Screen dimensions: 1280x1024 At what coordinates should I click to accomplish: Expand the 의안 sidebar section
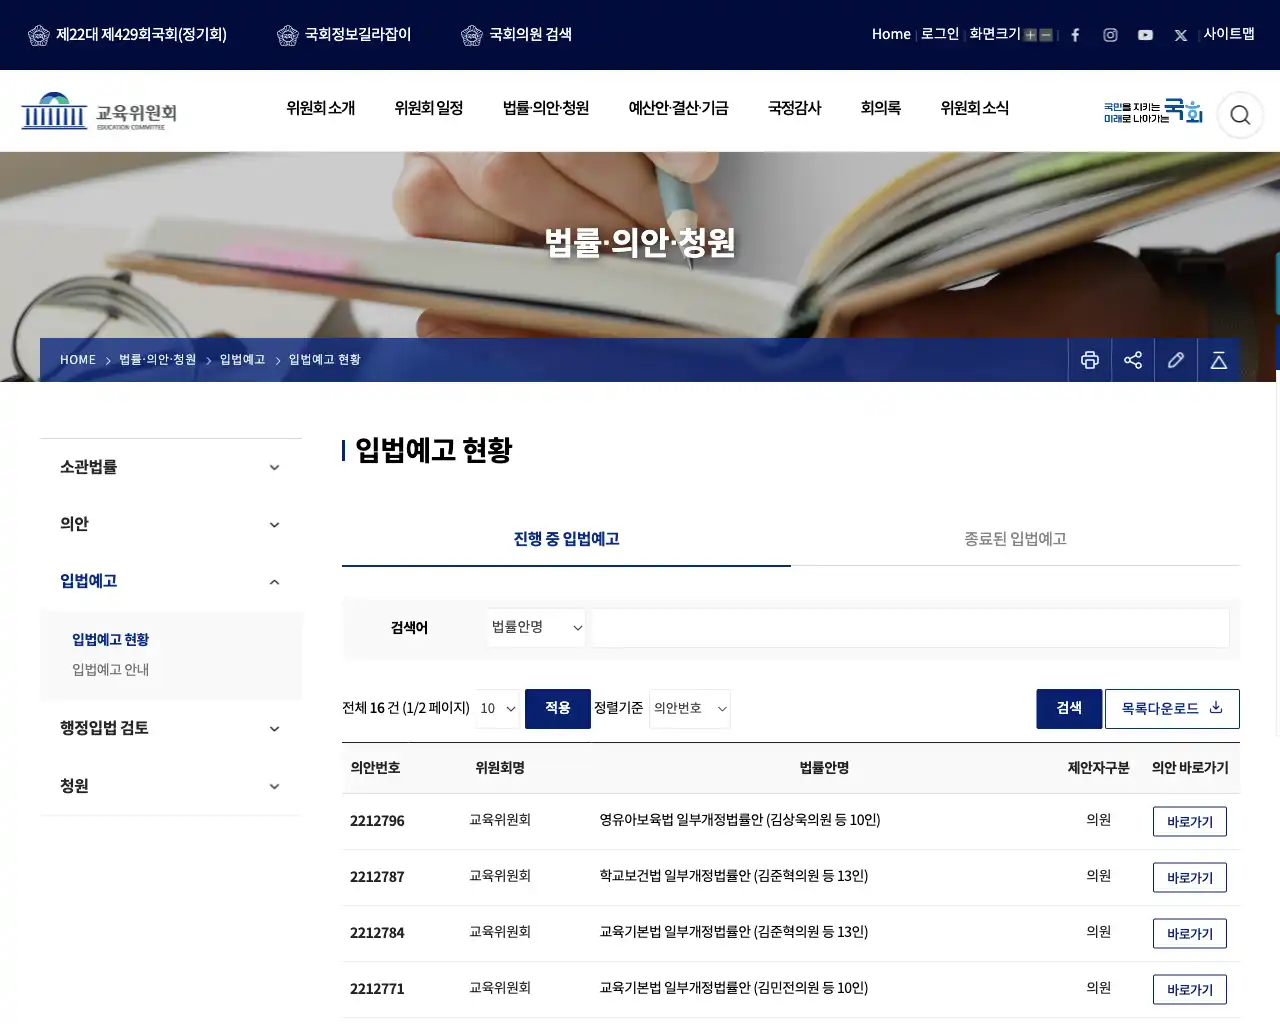[171, 524]
